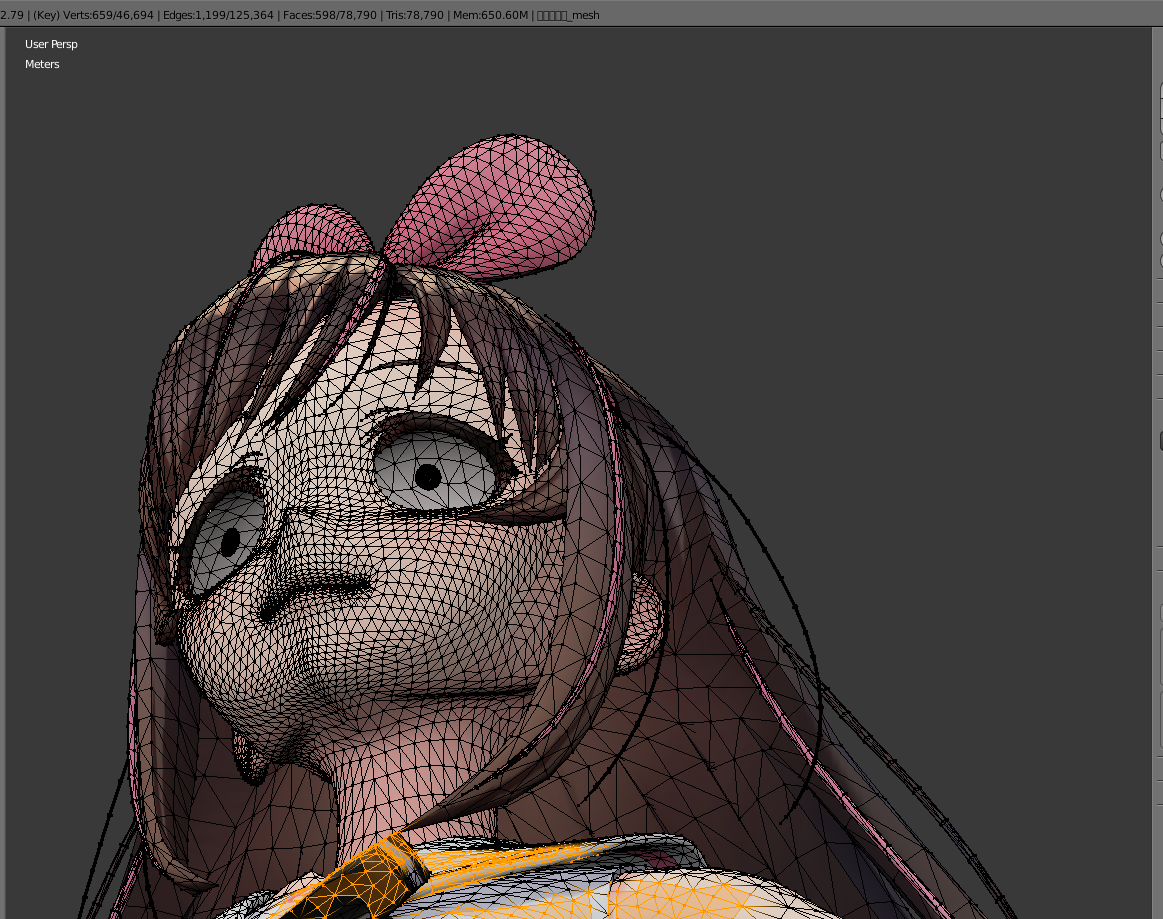Click the 'Edges:1,199/125,364' statistic
This screenshot has height=919, width=1163.
(218, 15)
